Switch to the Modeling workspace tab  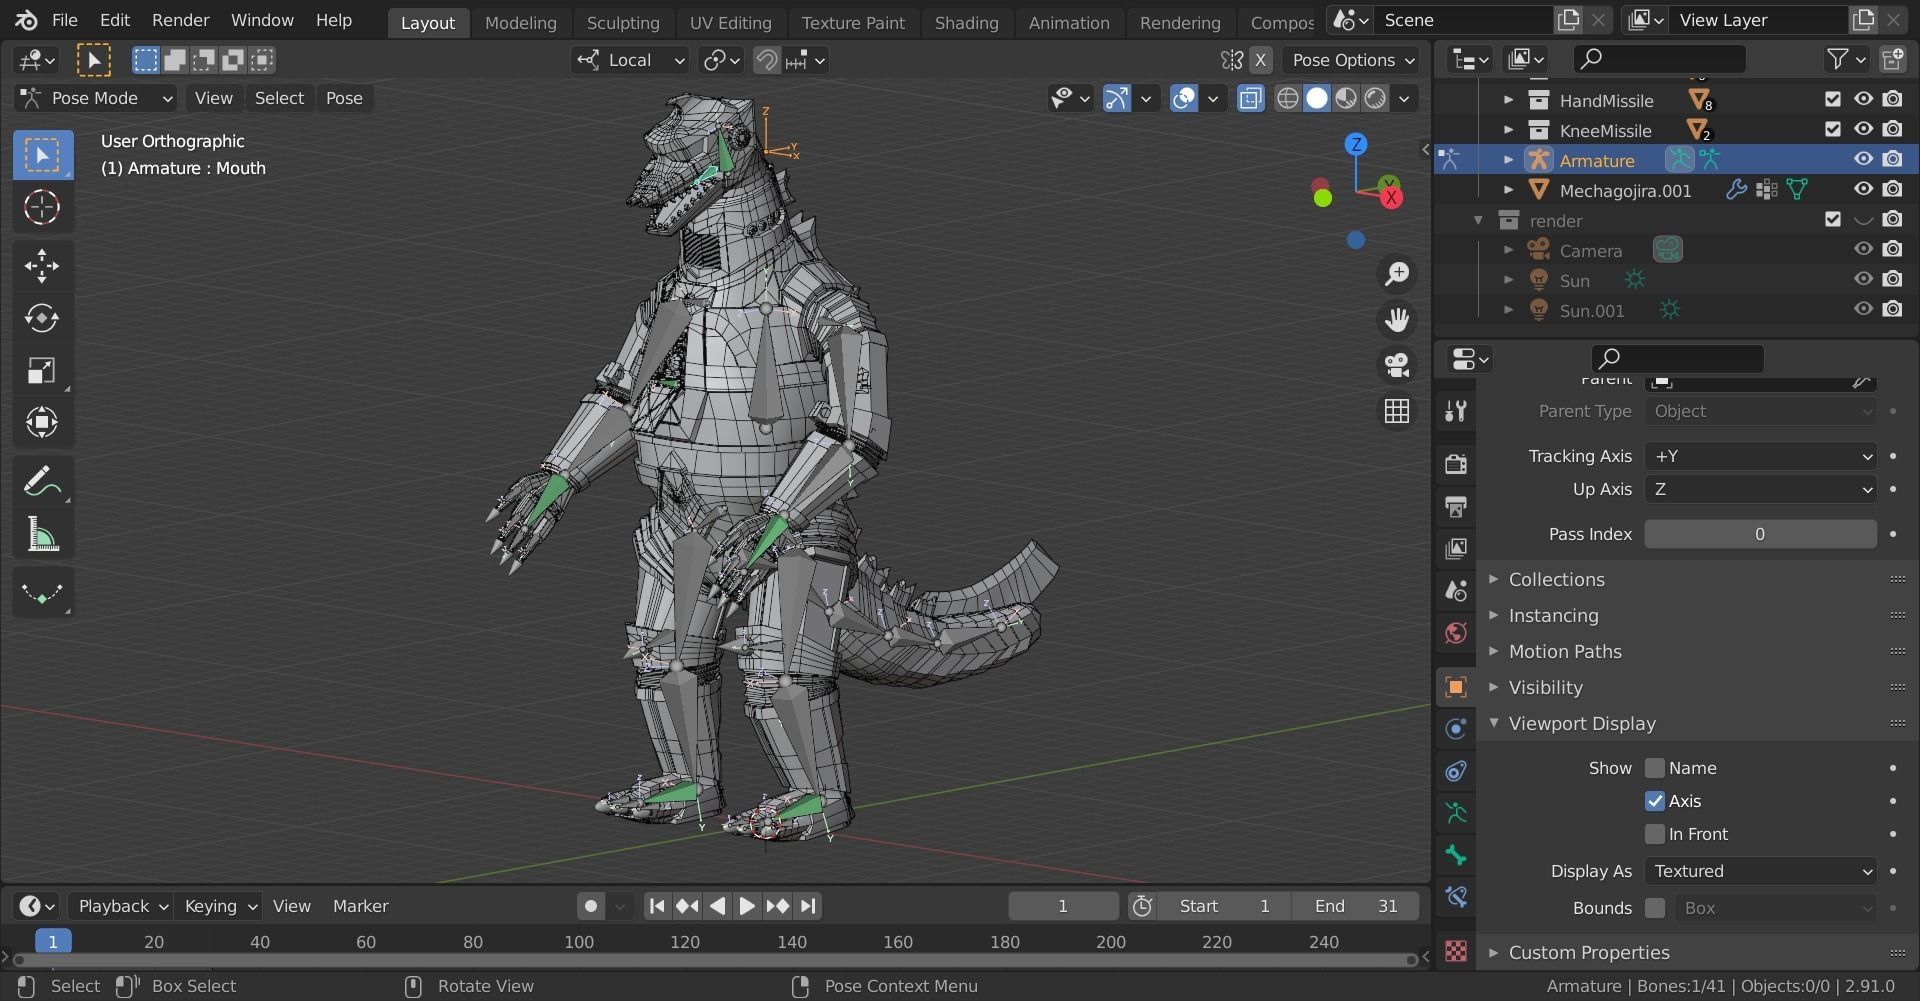(x=520, y=22)
